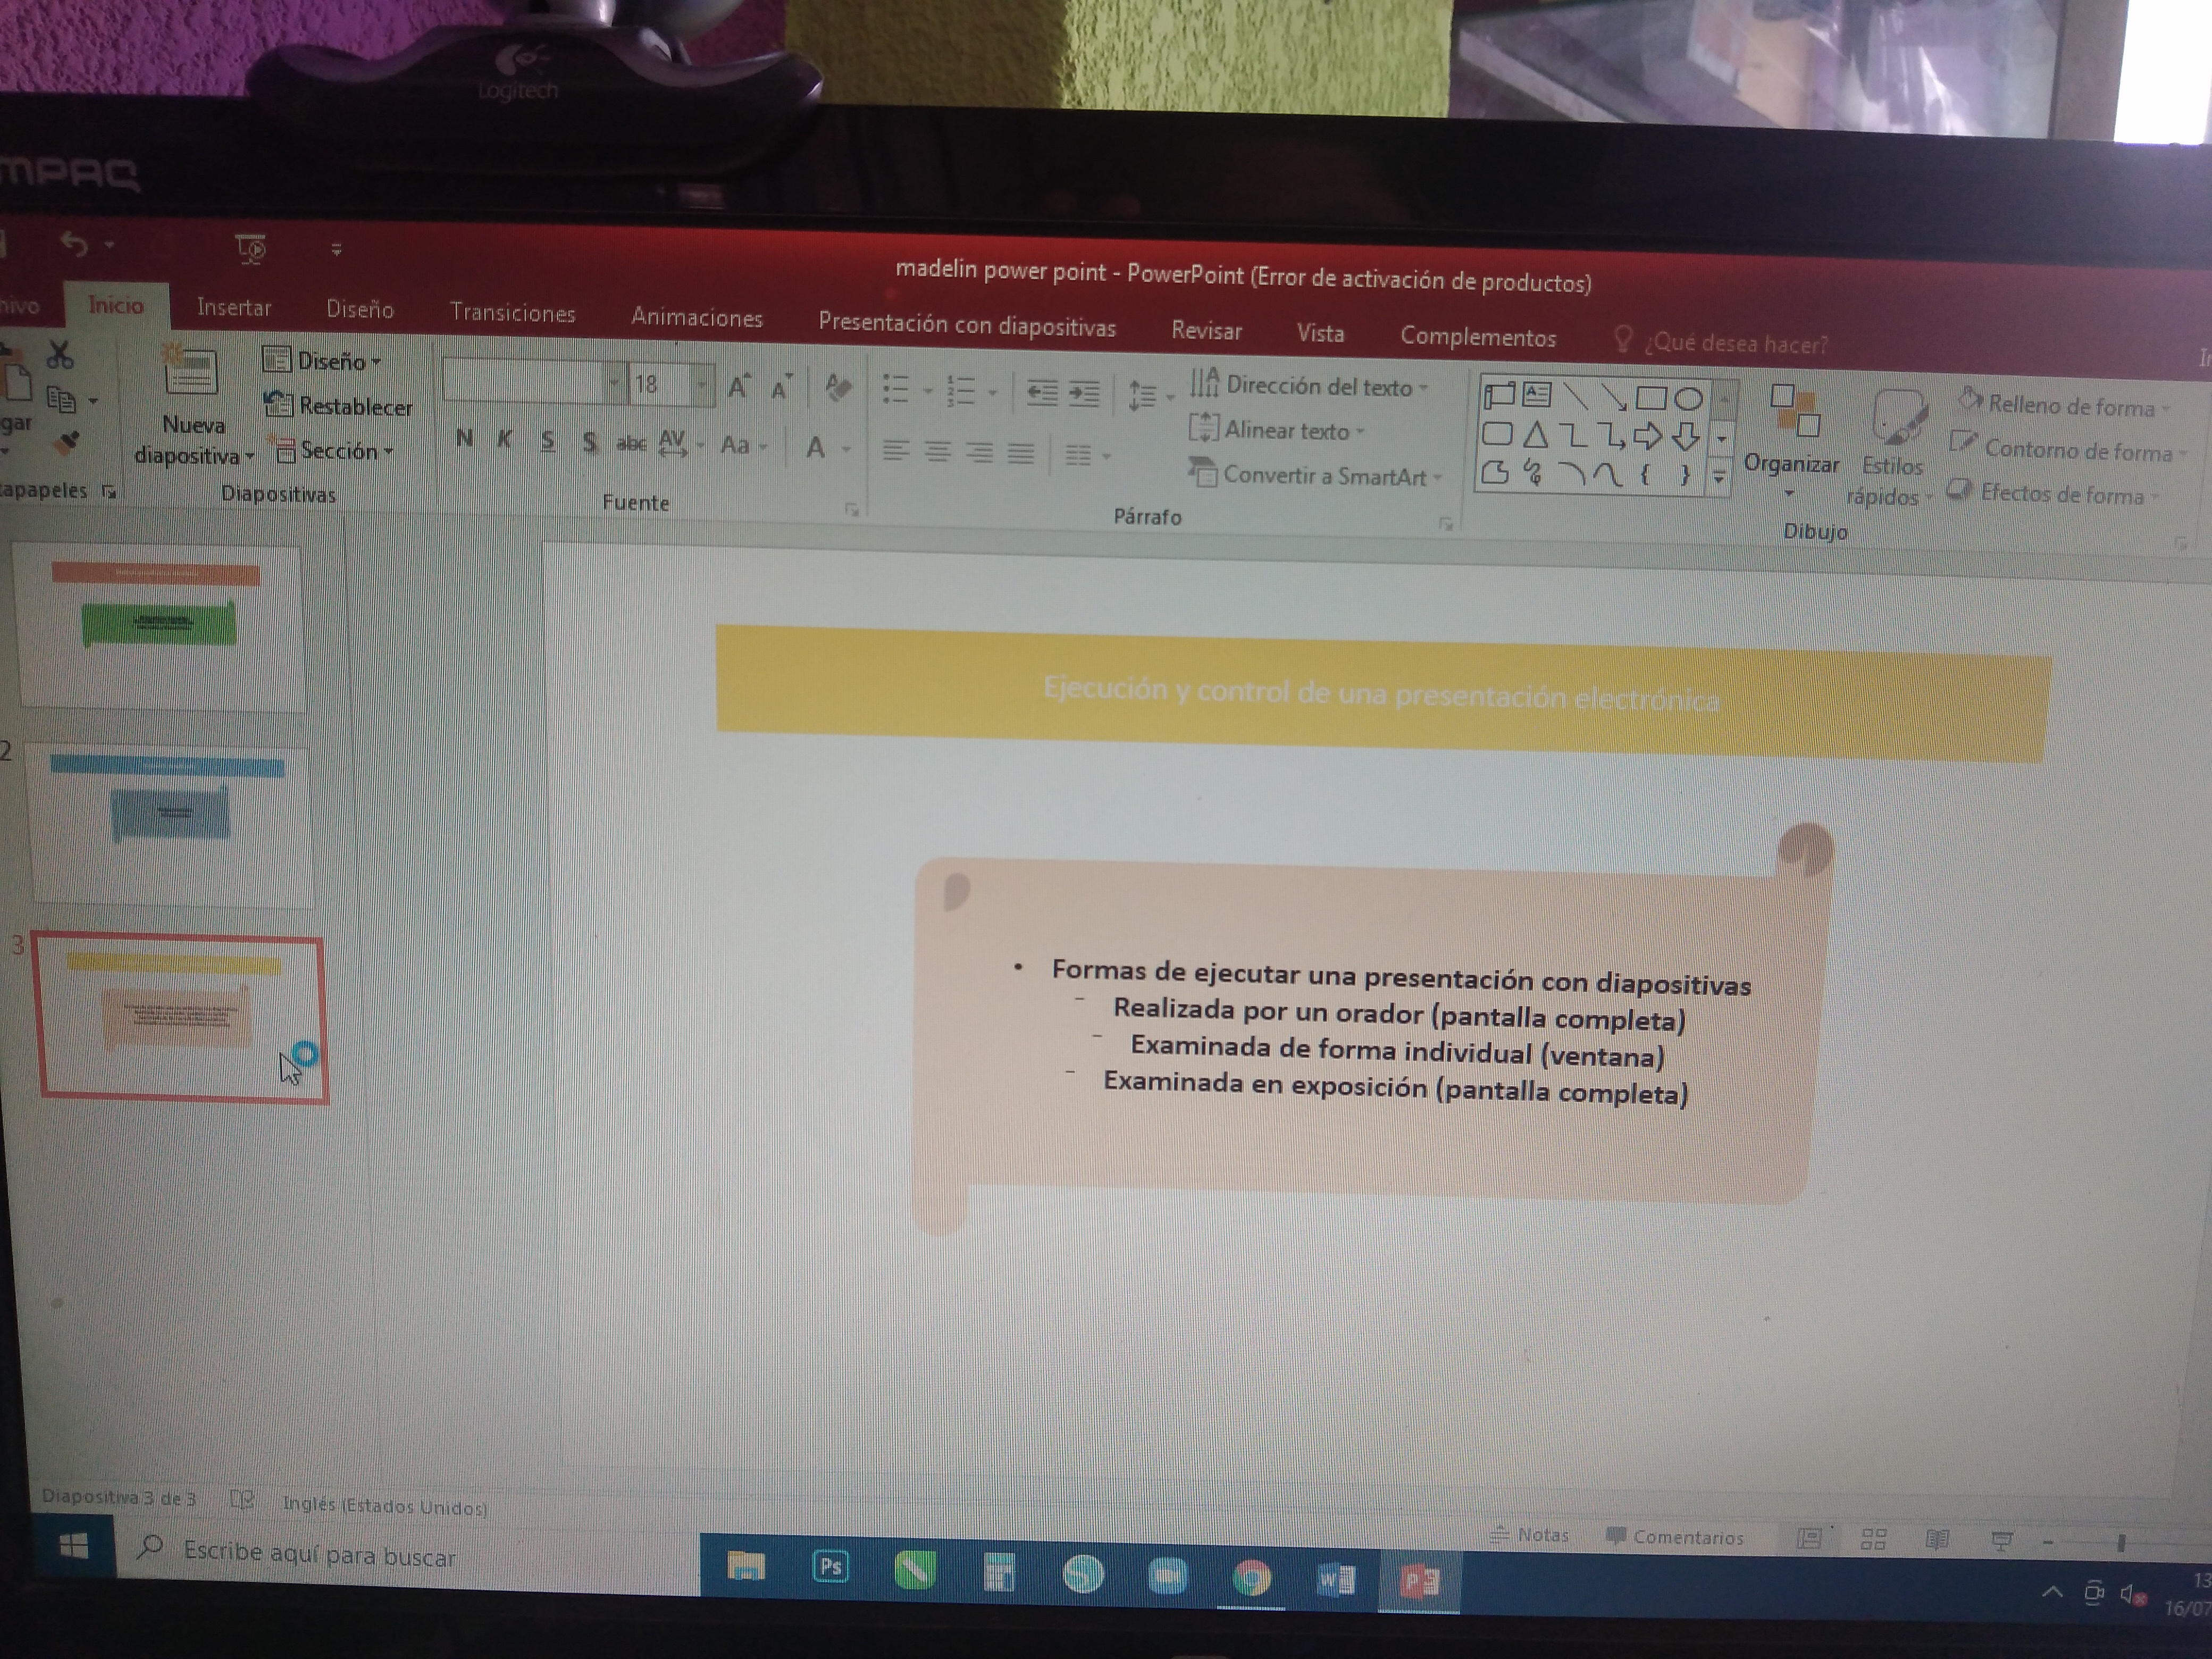Switch to the Revisar tab
2212x1659 pixels.
pos(1207,331)
